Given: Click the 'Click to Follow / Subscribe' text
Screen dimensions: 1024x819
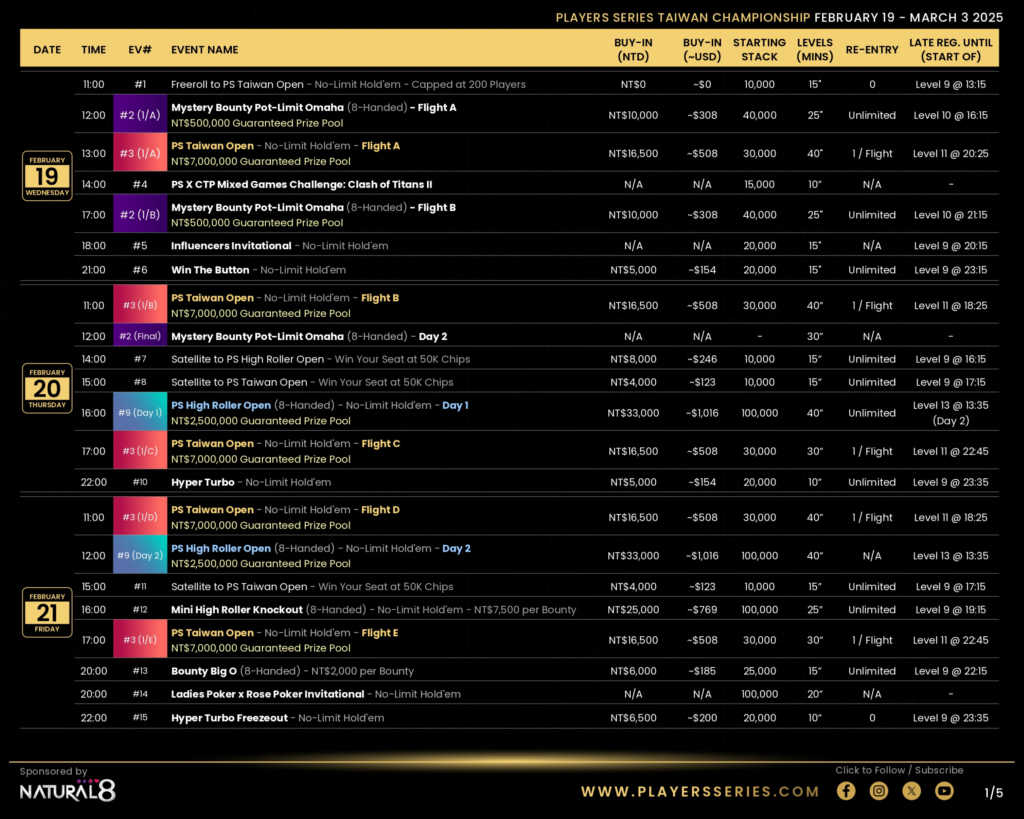Looking at the screenshot, I should coord(899,770).
